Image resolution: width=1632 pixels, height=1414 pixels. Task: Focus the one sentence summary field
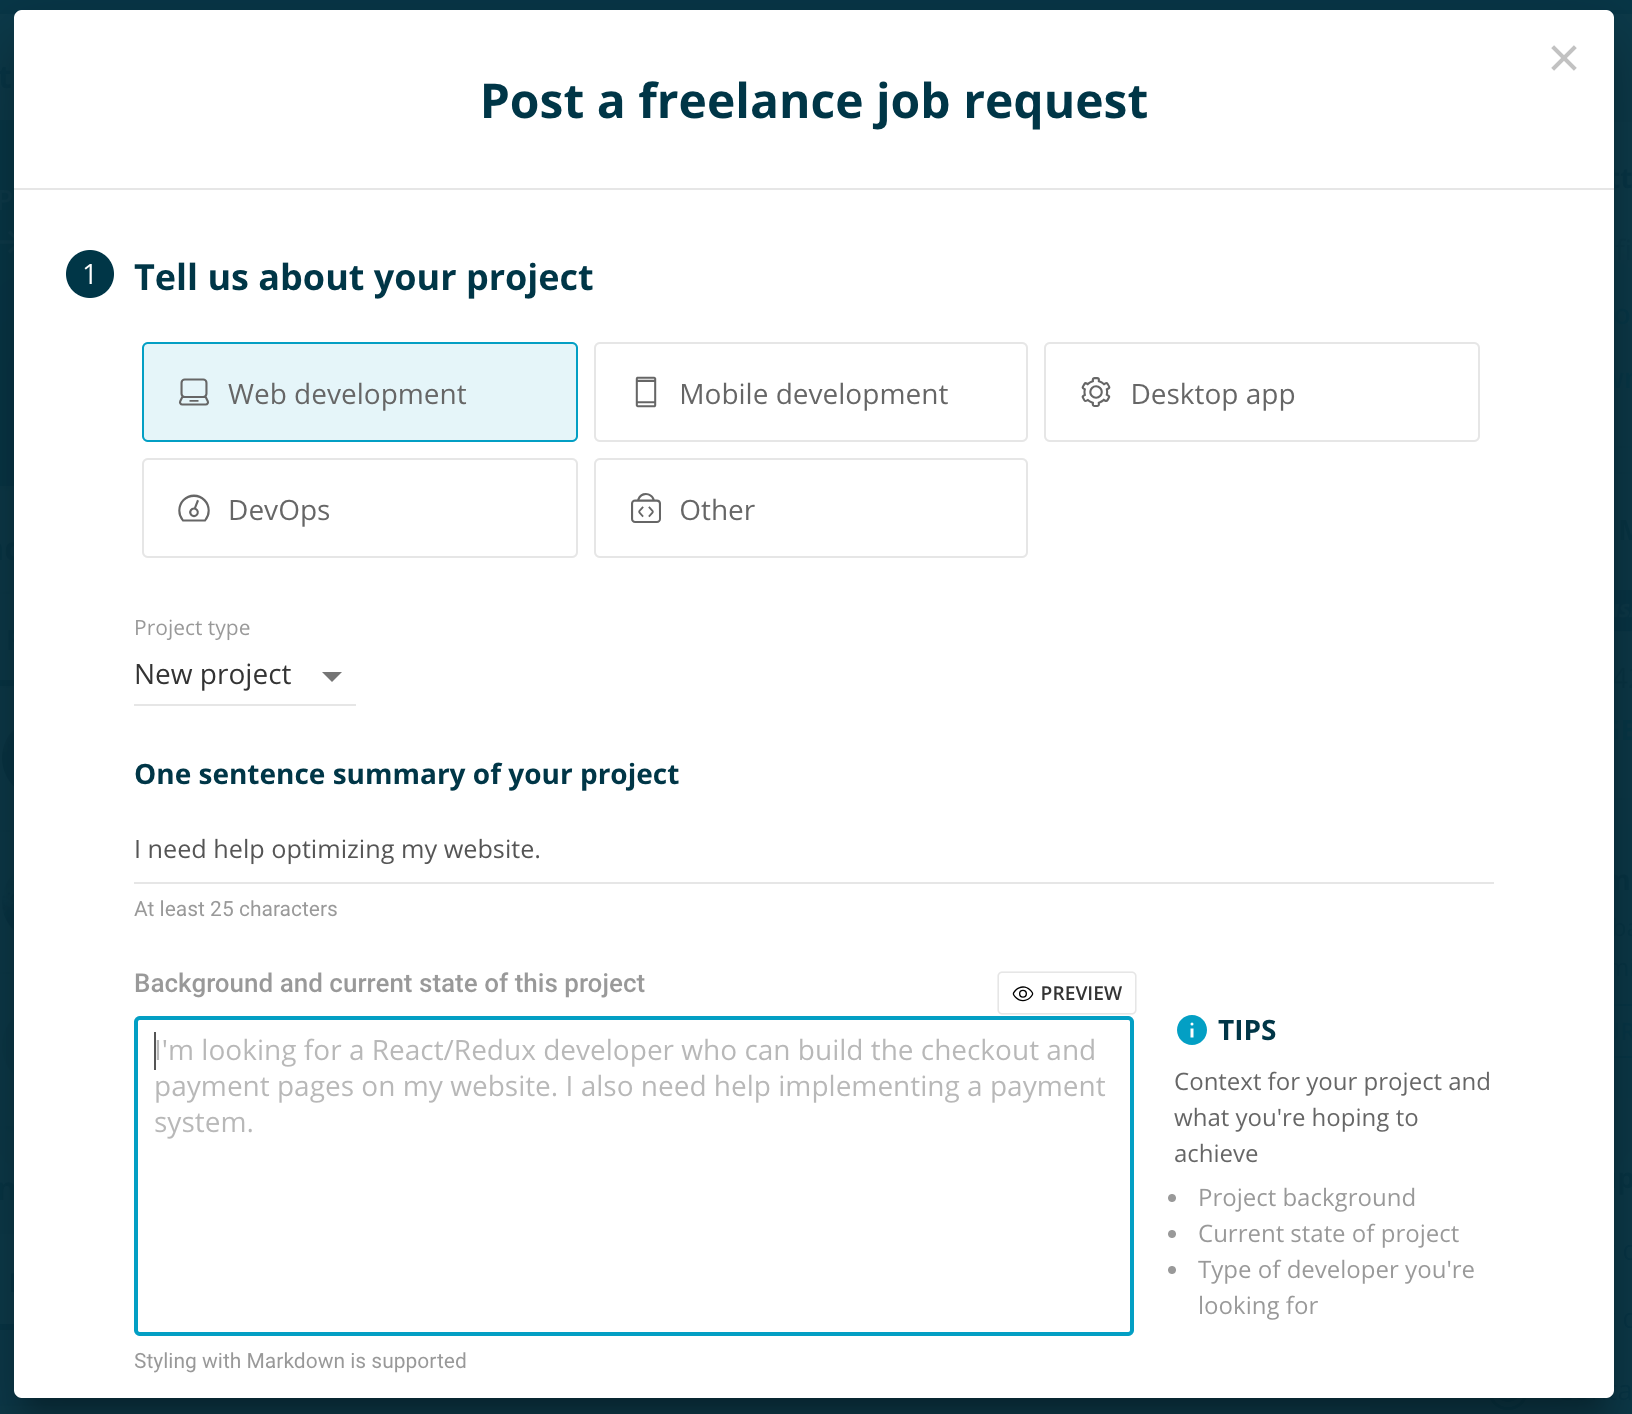point(814,850)
